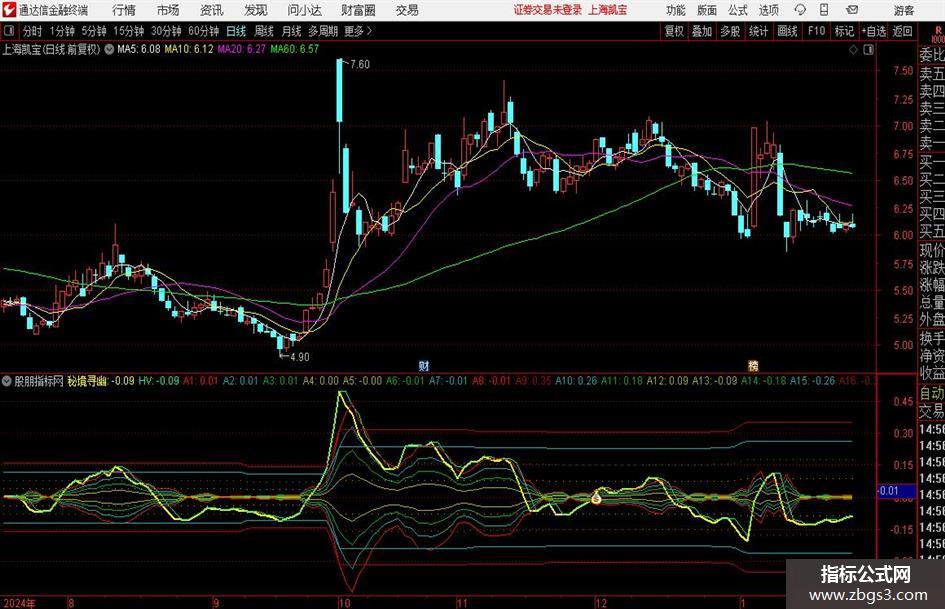Click the 叠加 overlay toolbar button
The width and height of the screenshot is (945, 609).
click(702, 31)
